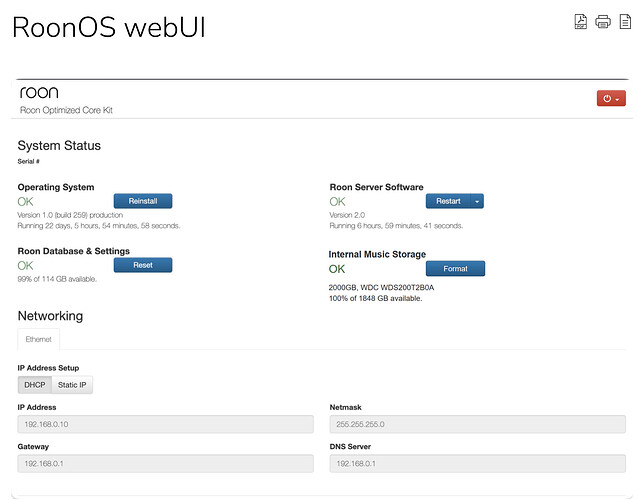Format Internal Music Storage
641x500 pixels.
(455, 268)
